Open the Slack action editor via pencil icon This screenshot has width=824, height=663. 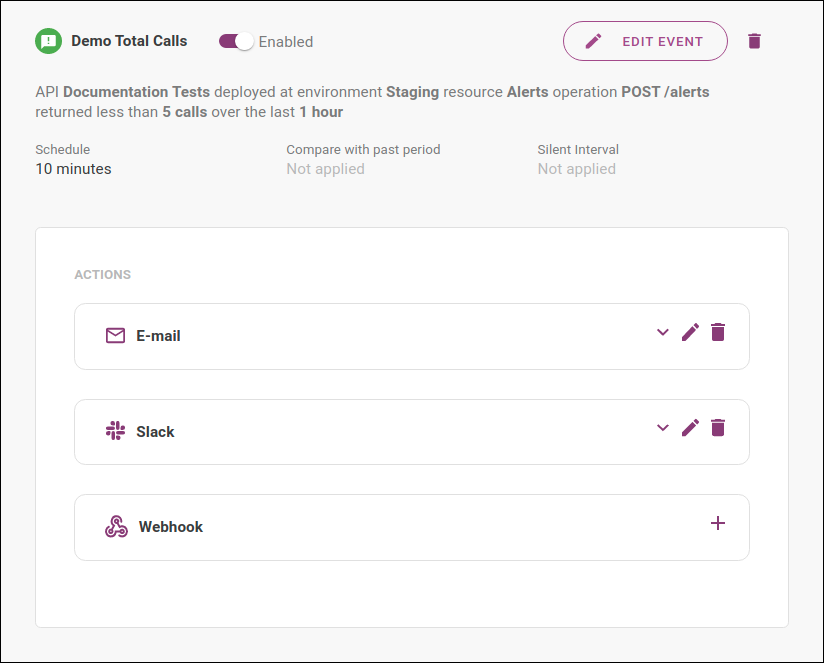click(690, 427)
